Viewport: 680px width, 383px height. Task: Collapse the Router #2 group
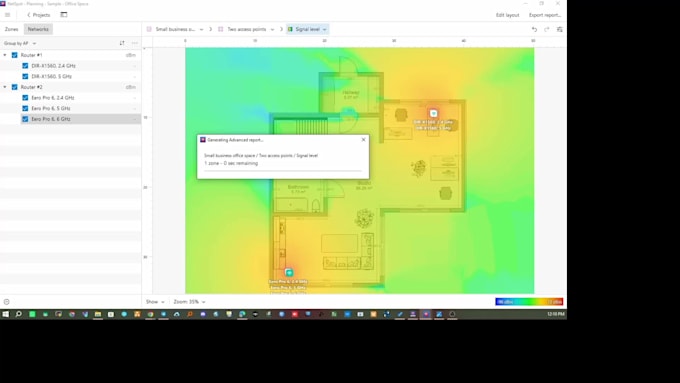pos(5,87)
